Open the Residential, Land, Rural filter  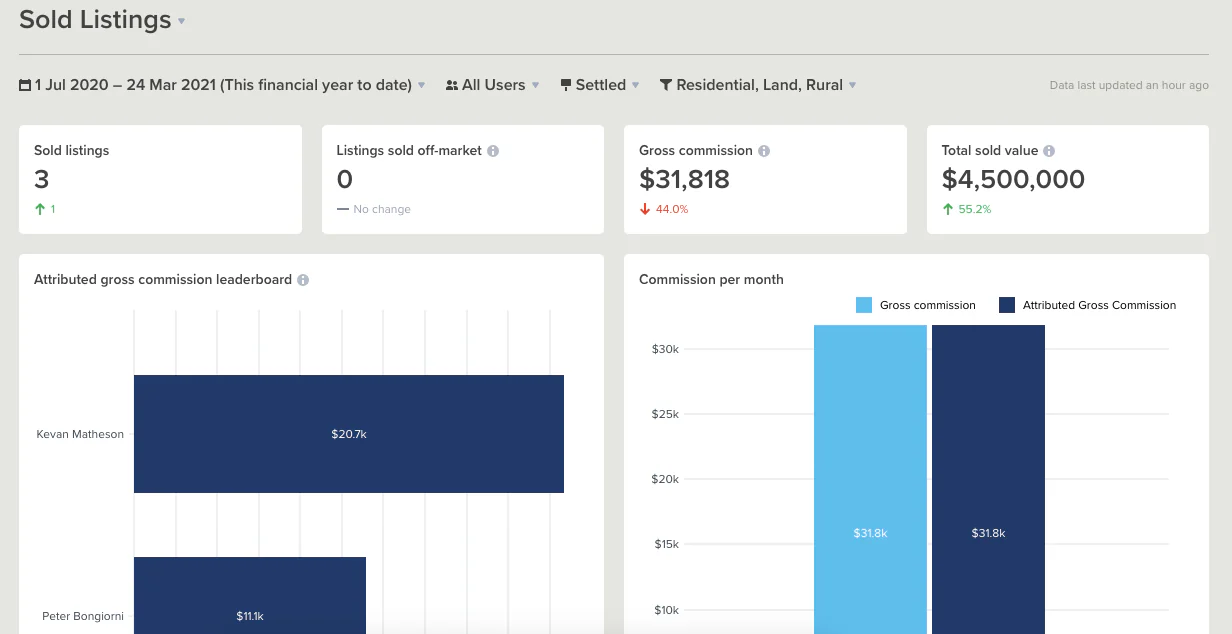[758, 85]
